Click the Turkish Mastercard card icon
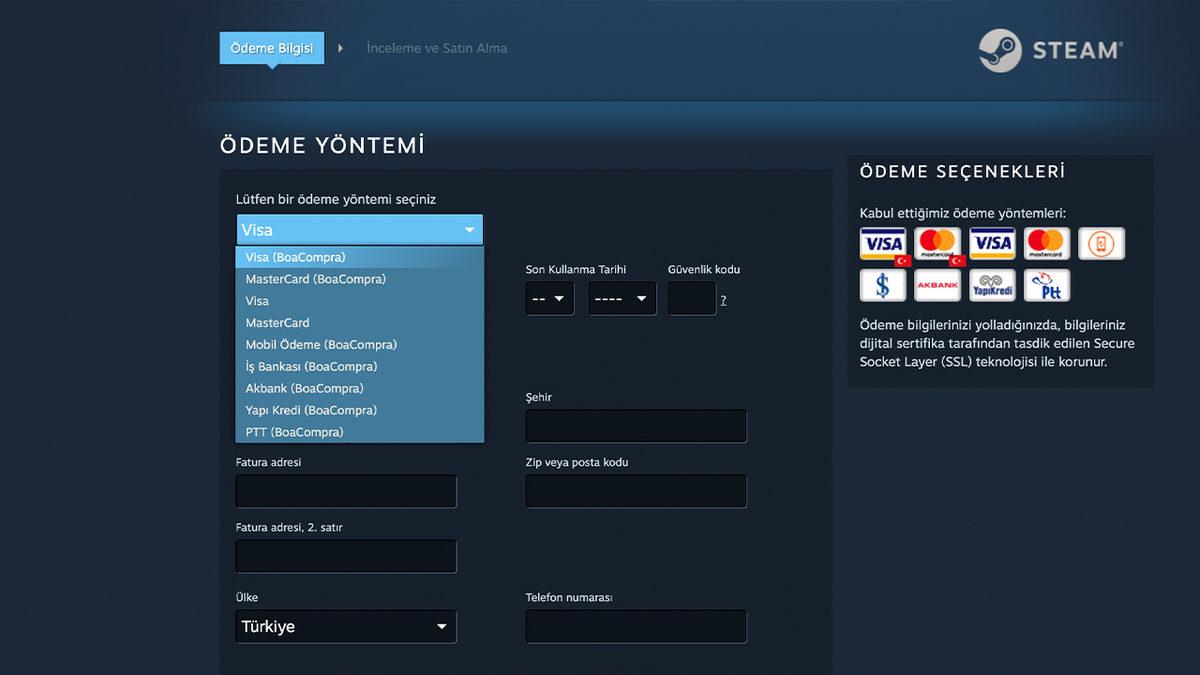This screenshot has height=675, width=1200. point(937,243)
